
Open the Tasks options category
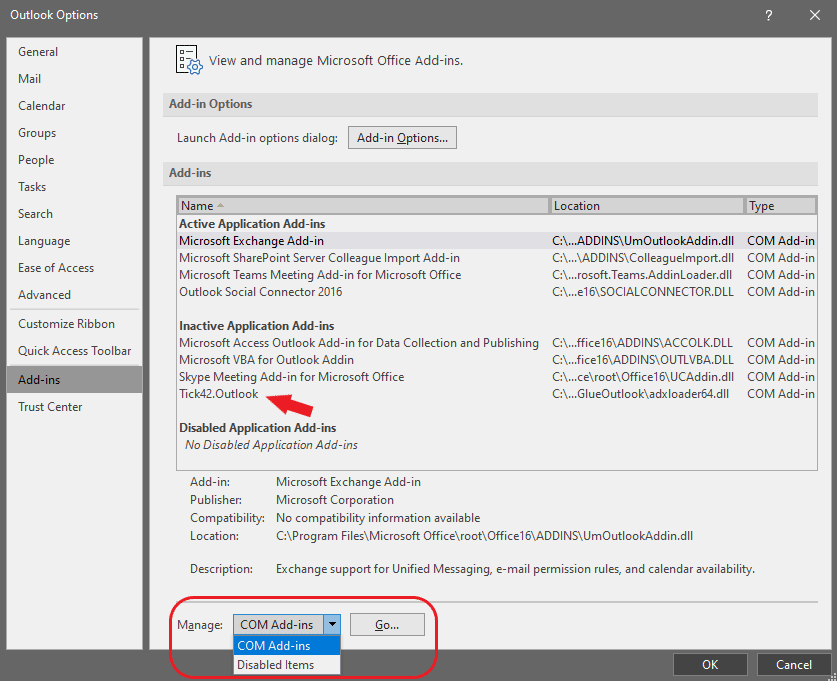click(x=75, y=187)
